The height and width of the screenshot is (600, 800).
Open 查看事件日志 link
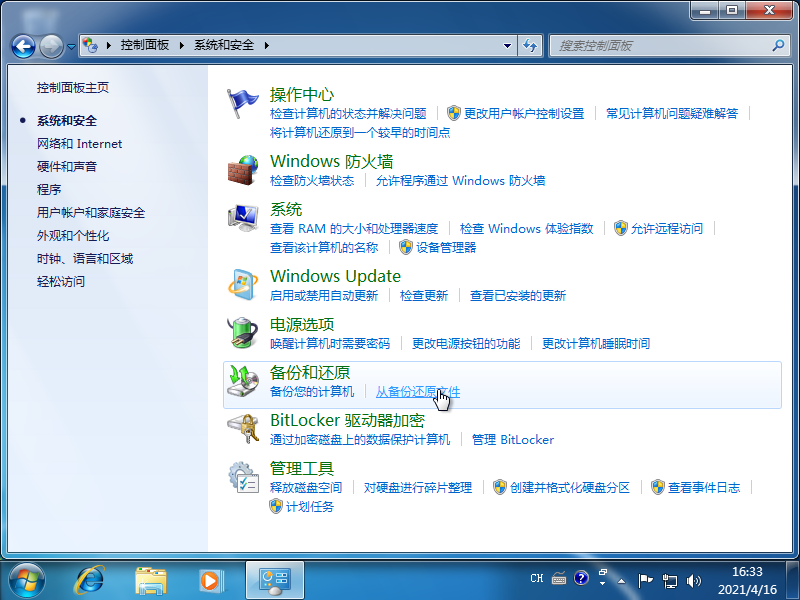(x=704, y=488)
